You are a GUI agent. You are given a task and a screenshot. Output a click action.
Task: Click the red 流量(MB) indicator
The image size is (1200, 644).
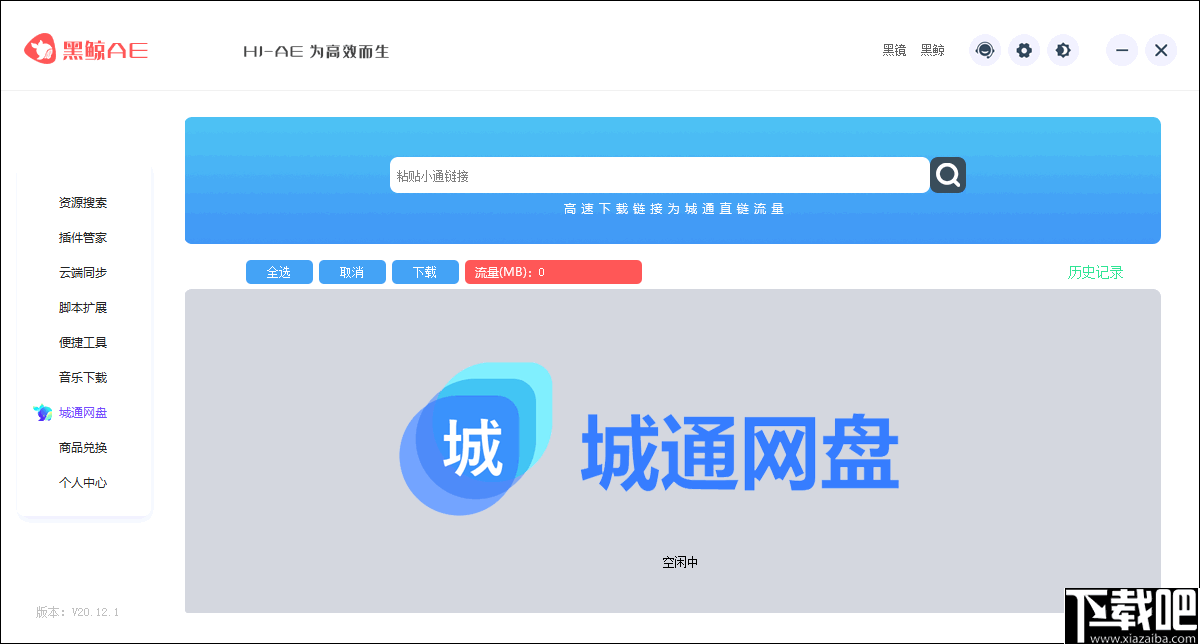tap(553, 271)
